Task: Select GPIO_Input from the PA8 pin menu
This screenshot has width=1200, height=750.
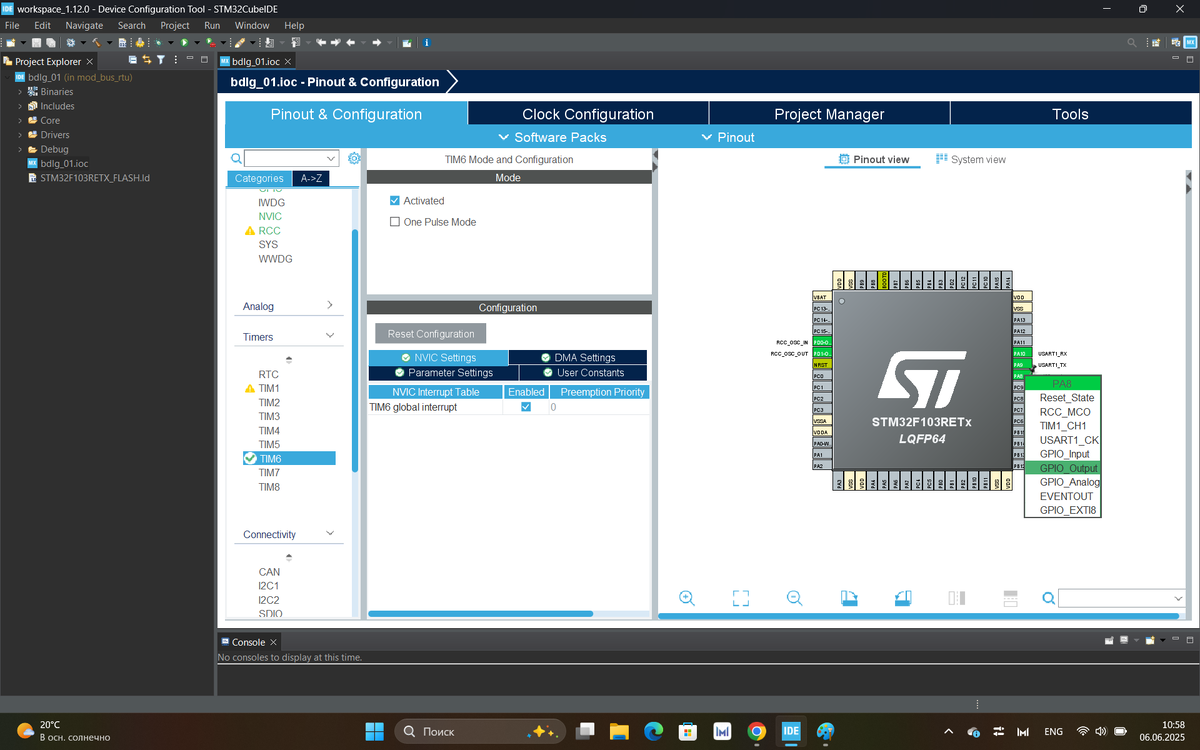Action: pyautogui.click(x=1064, y=454)
